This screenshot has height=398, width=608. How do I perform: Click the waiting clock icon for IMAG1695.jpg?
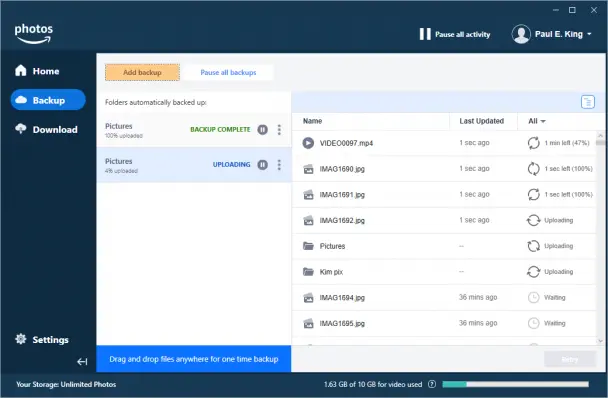coord(534,323)
